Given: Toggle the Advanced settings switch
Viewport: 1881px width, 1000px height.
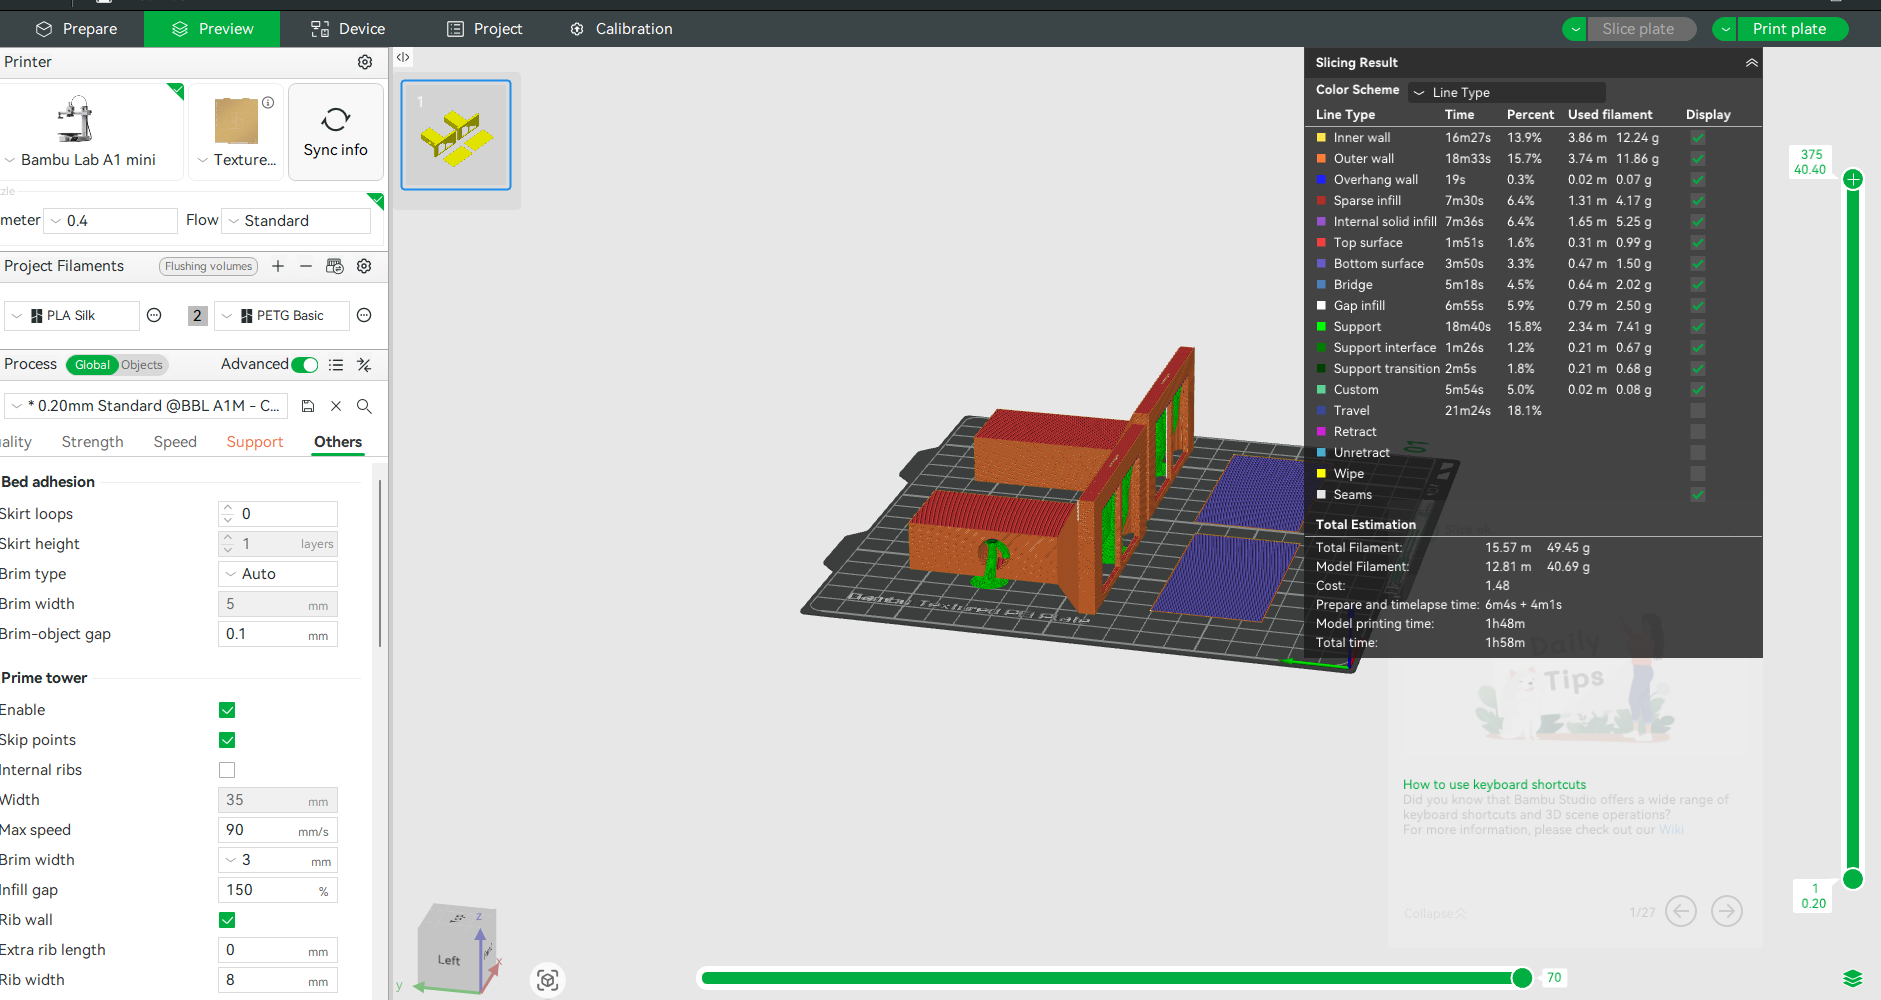Looking at the screenshot, I should coord(305,365).
